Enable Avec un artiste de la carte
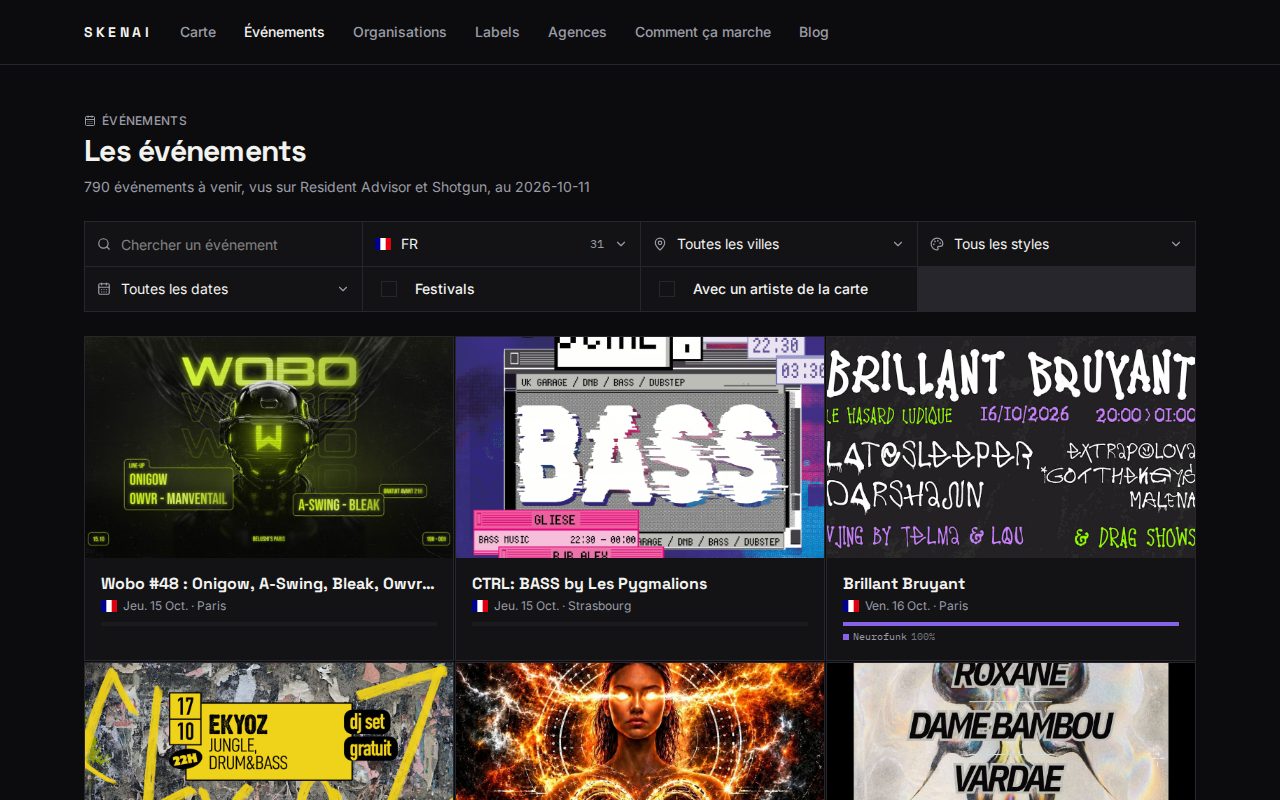 (x=667, y=289)
